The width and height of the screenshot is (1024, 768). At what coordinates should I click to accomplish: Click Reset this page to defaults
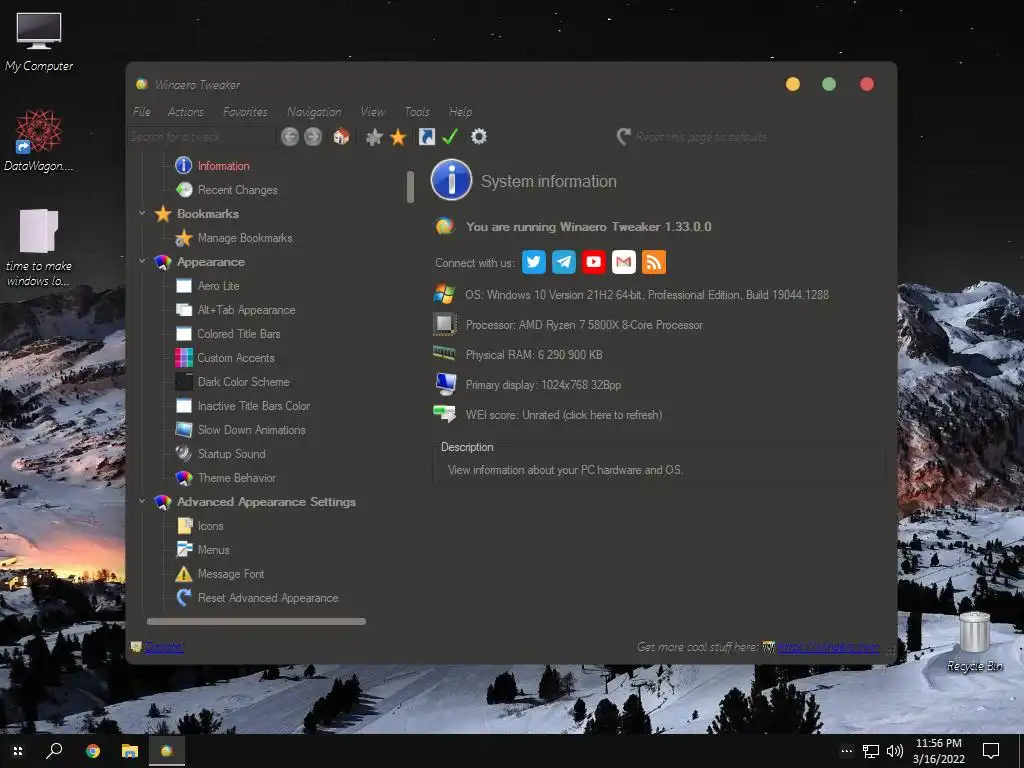(692, 137)
